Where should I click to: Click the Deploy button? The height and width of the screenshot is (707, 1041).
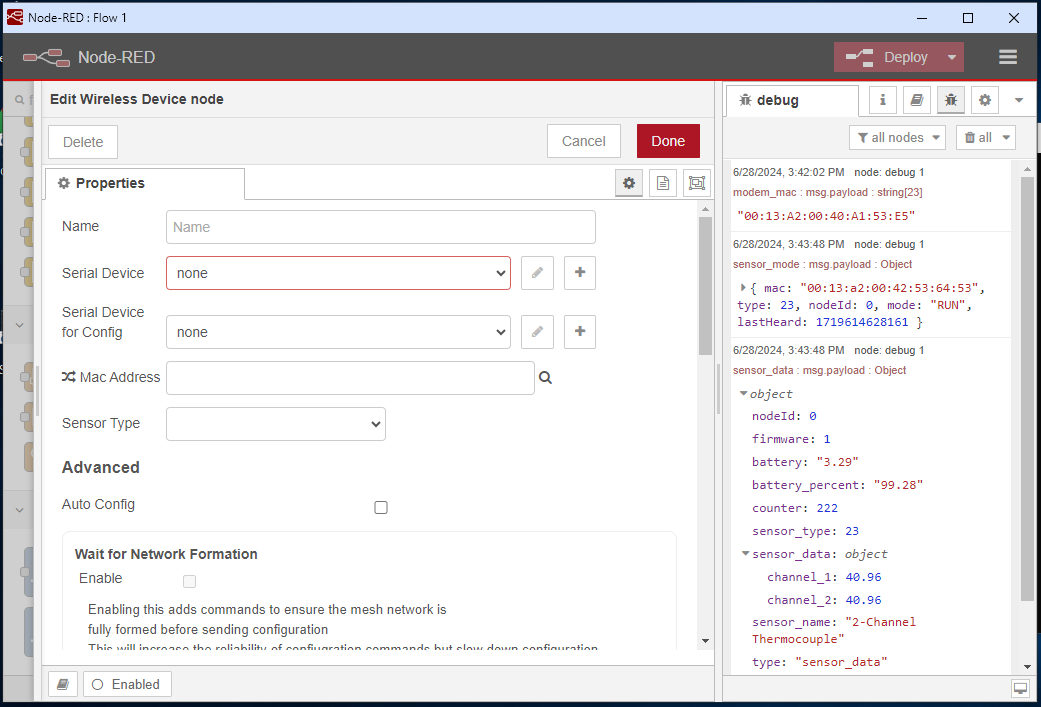coord(888,57)
